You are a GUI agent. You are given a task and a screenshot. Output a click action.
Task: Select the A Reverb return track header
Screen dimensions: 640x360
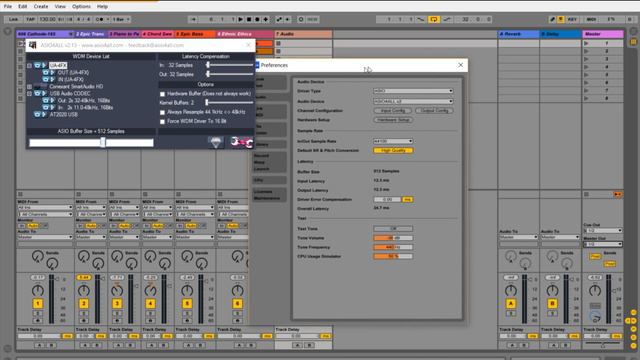(518, 34)
